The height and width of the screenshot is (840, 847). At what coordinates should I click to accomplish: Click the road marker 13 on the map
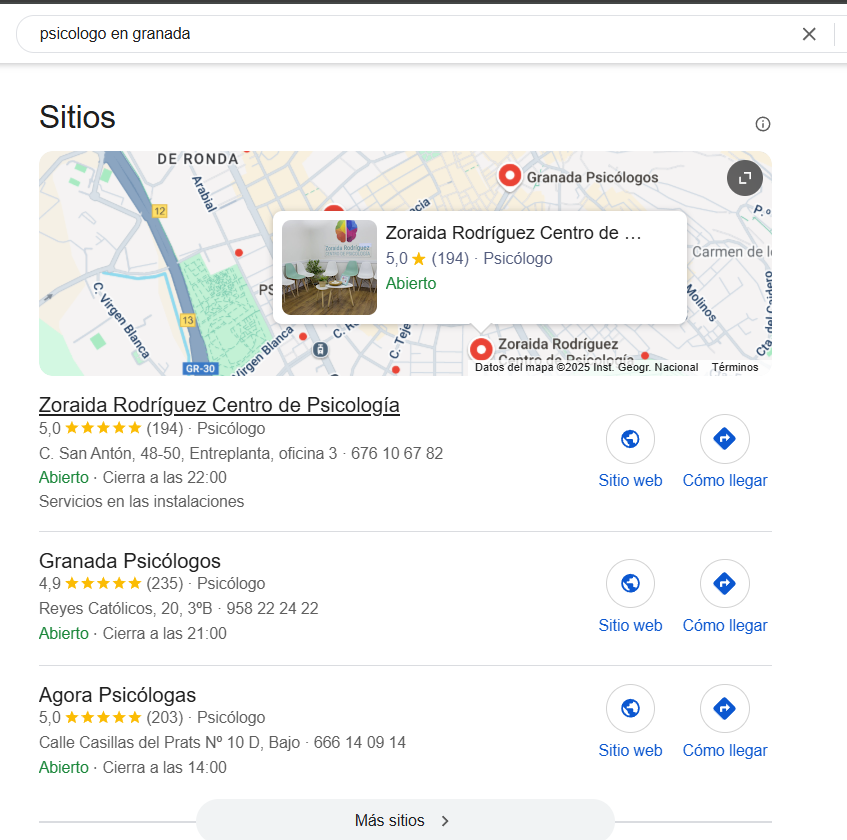pos(187,320)
